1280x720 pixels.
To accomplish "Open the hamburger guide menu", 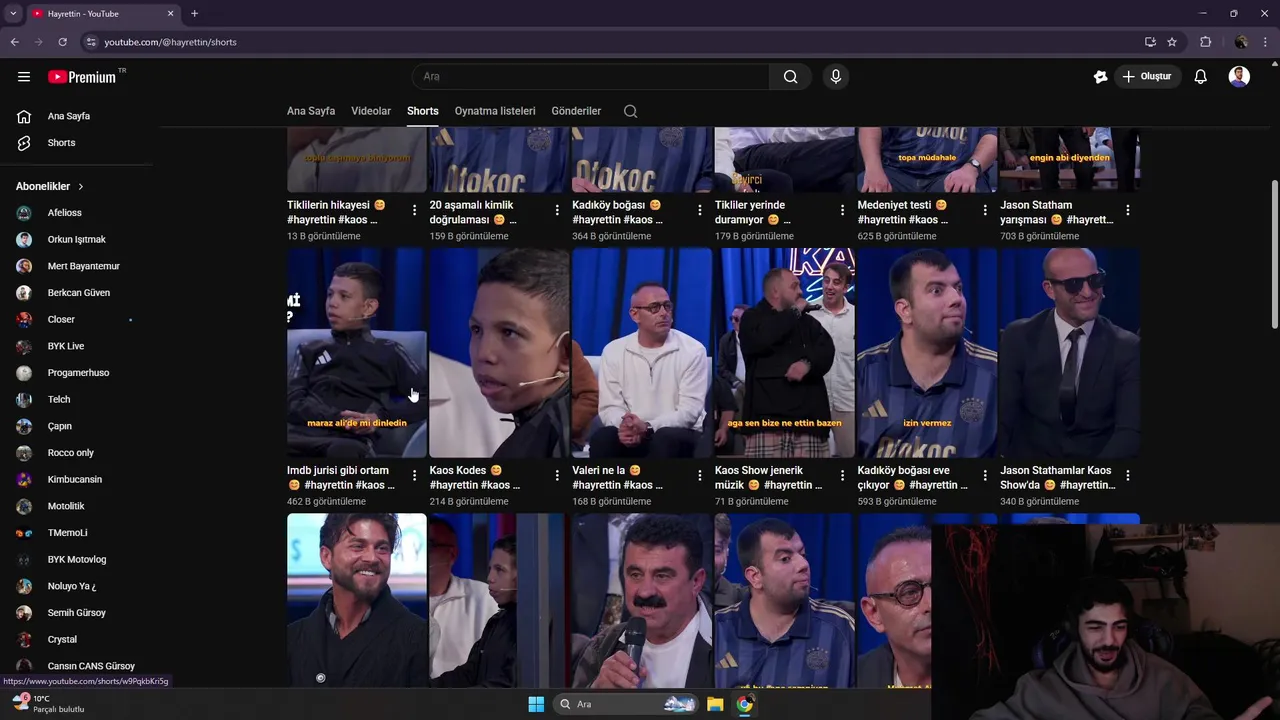I will (x=24, y=77).
